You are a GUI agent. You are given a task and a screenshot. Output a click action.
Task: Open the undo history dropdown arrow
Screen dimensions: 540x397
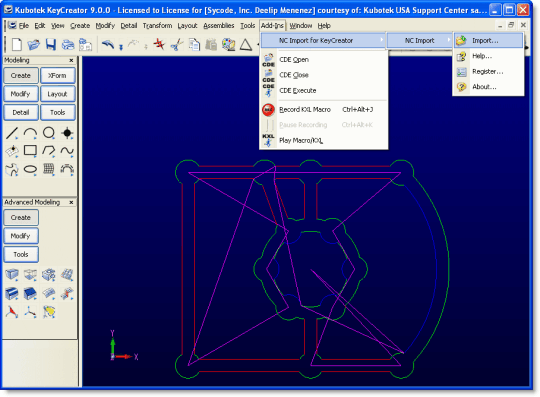click(121, 46)
